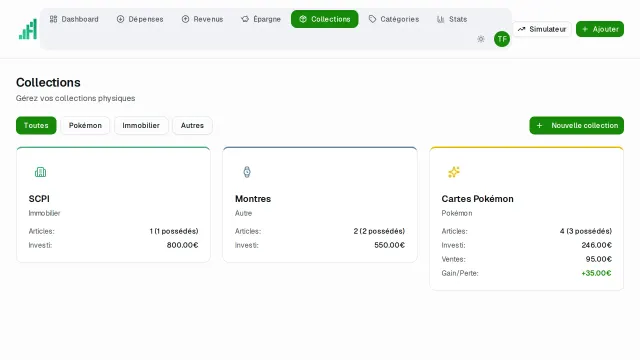Click 'Gérez vos collections physiques' subtitle
Viewport: 640px width, 360px height.
pyautogui.click(x=76, y=98)
